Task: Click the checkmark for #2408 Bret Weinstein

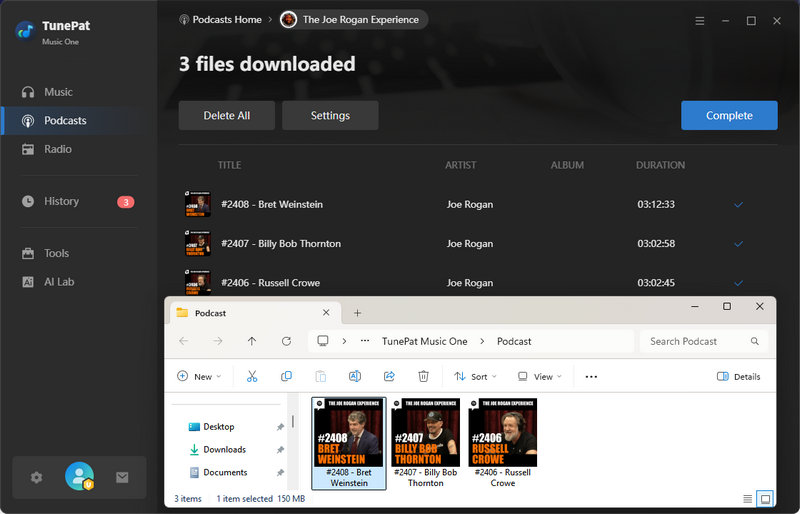Action: coord(738,205)
